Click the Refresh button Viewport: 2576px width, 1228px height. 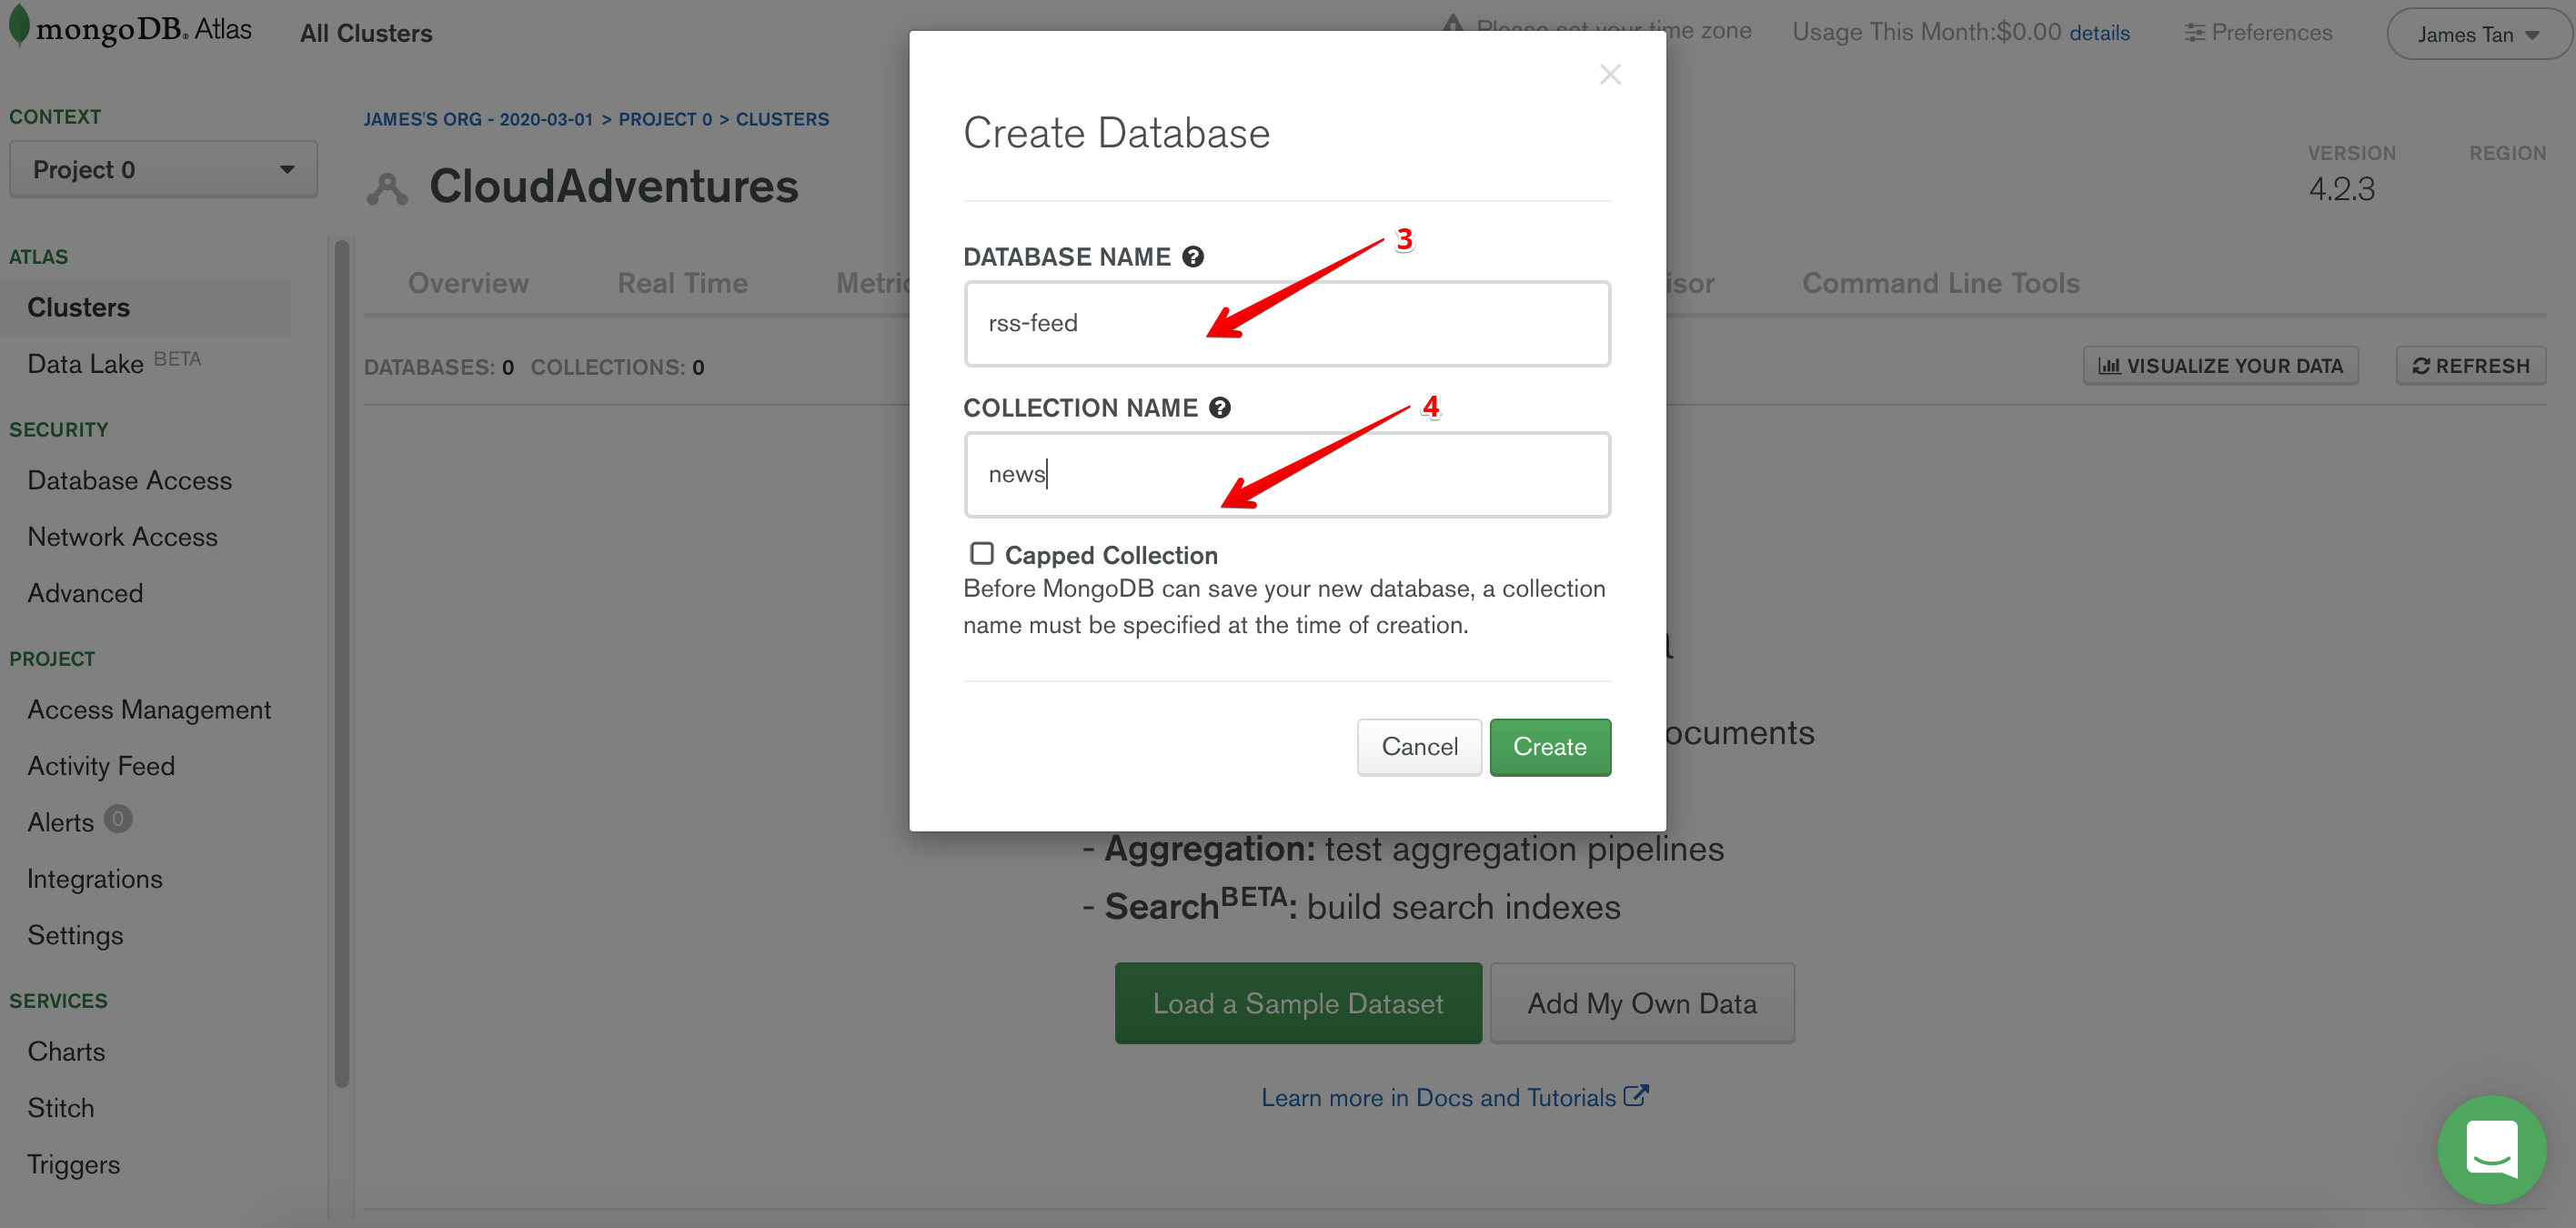click(x=2470, y=366)
